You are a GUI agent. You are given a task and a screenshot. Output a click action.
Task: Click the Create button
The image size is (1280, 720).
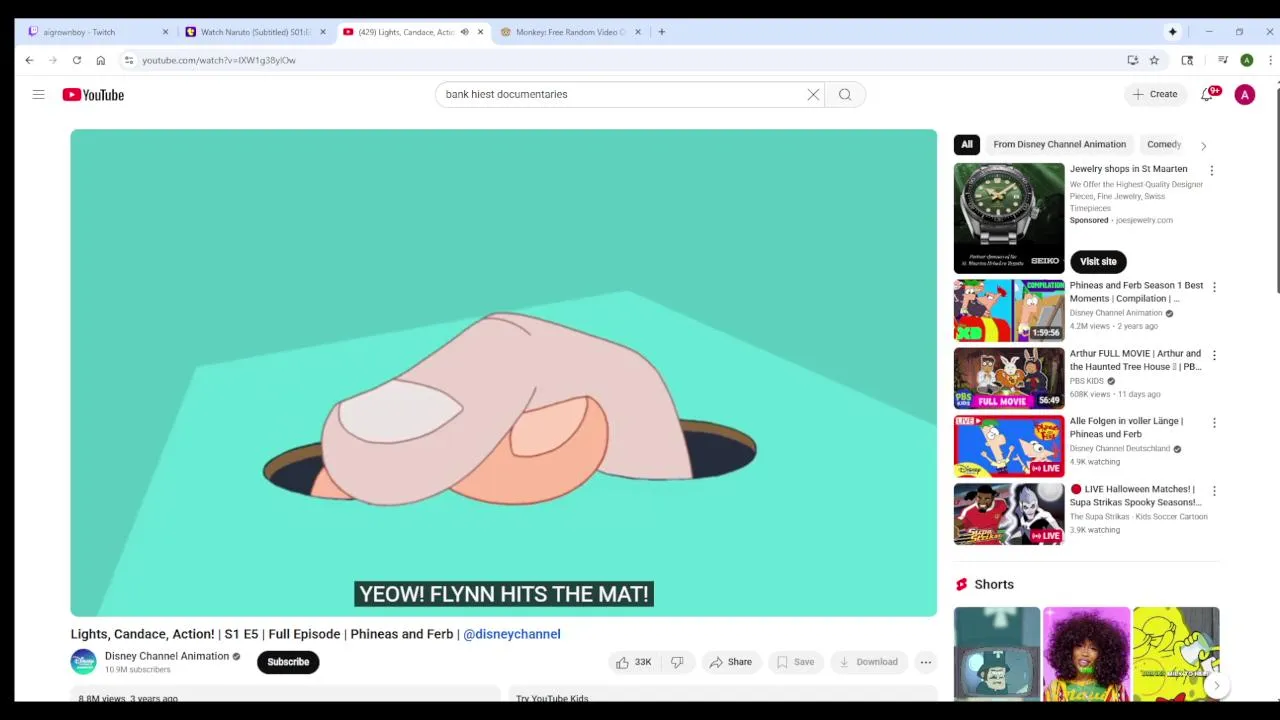pyautogui.click(x=1155, y=94)
